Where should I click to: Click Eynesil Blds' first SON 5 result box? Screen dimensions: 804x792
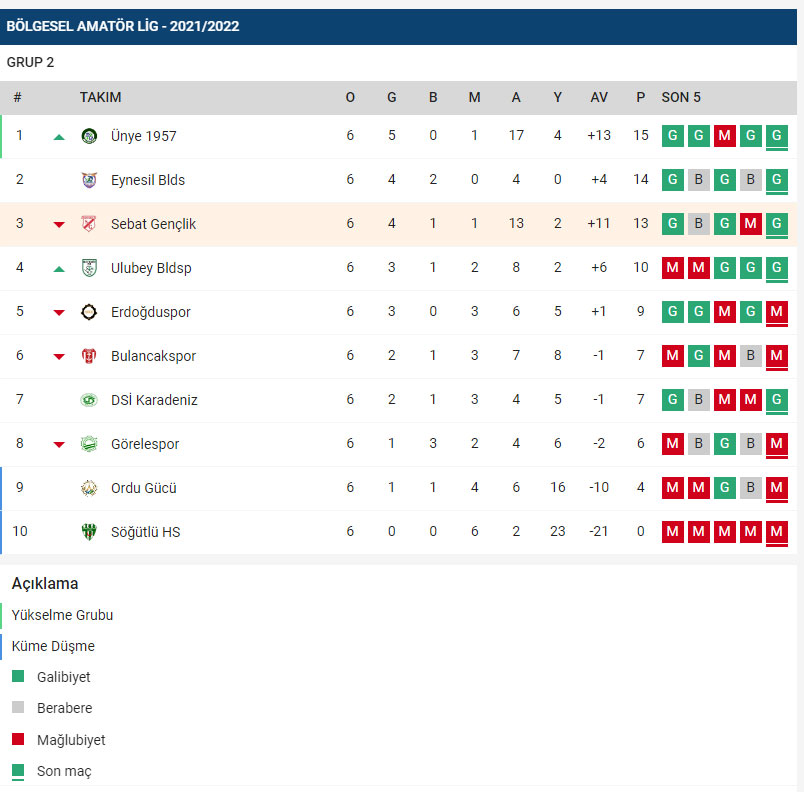pos(673,180)
